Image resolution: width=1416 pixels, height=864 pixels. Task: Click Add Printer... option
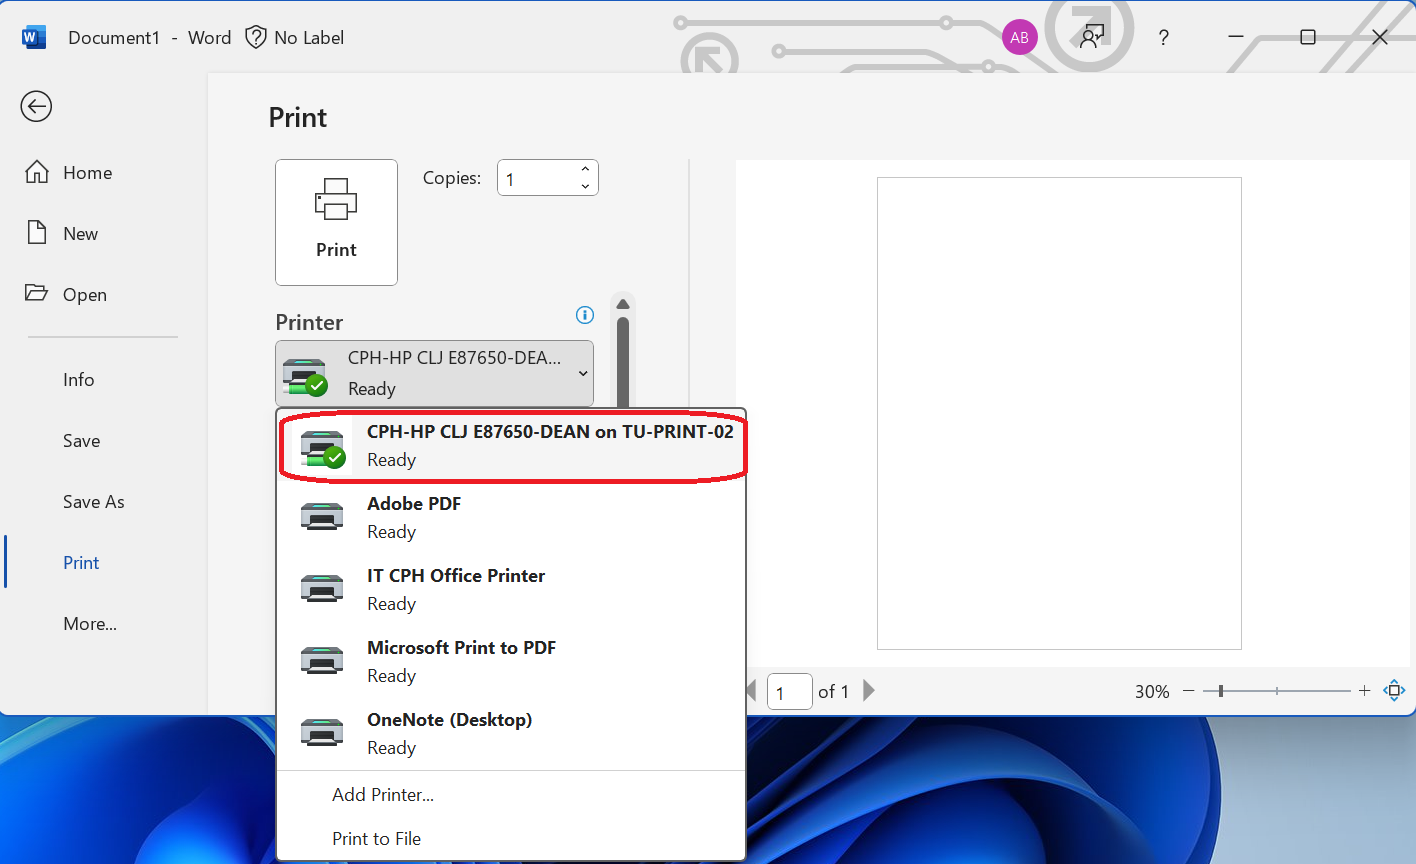tap(383, 795)
